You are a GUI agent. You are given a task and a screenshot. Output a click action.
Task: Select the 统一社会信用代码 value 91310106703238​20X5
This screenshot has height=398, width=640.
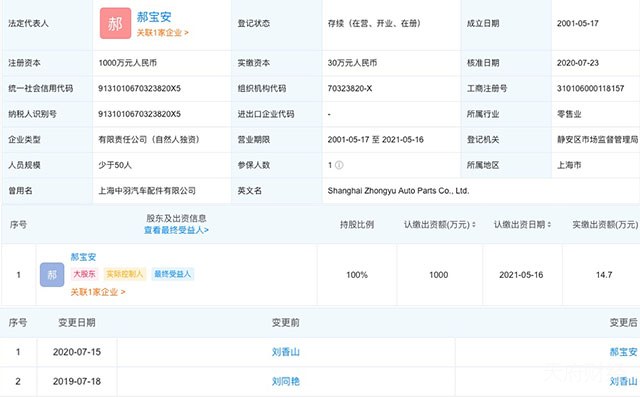tap(139, 88)
